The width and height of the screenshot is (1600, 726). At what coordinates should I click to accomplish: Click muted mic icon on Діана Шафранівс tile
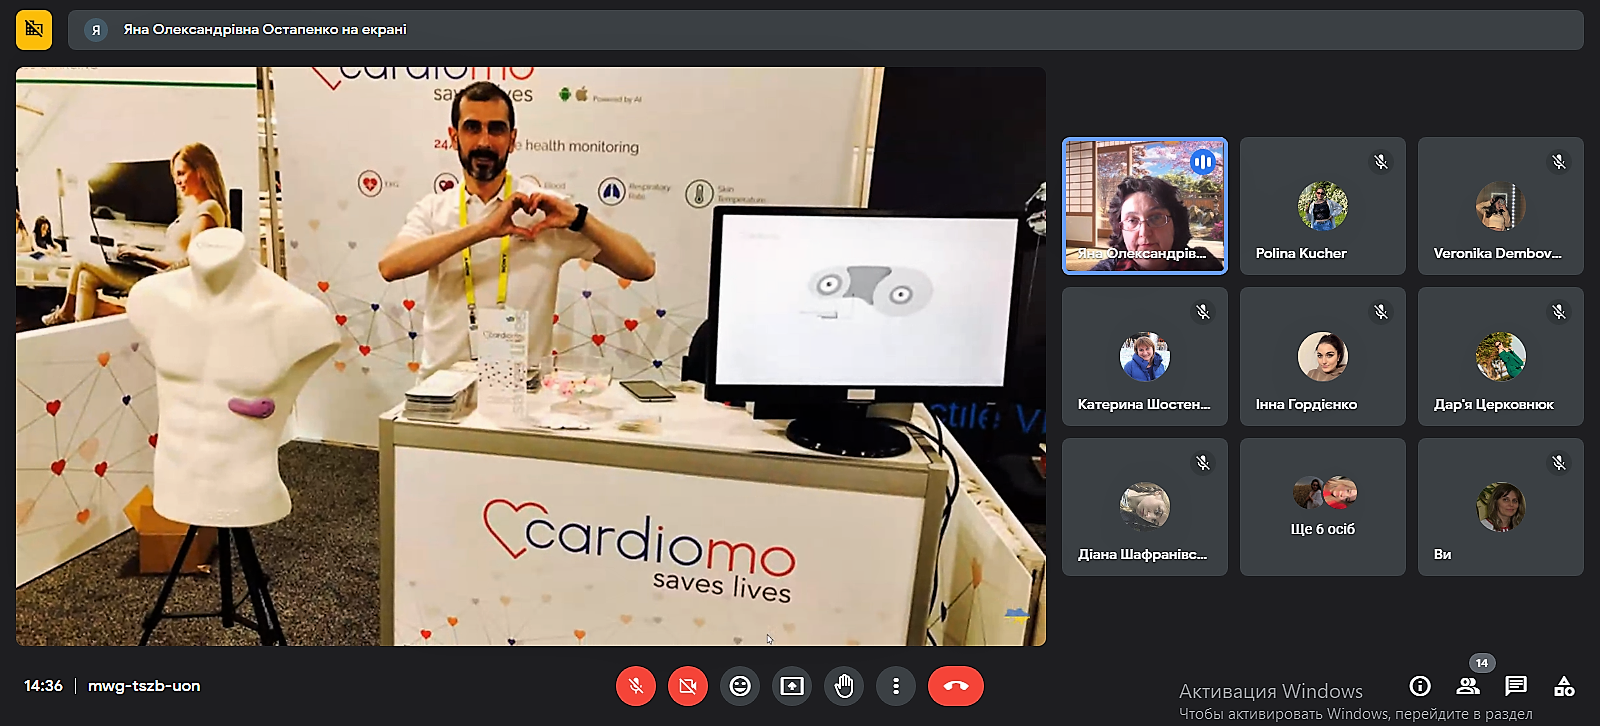click(x=1203, y=463)
